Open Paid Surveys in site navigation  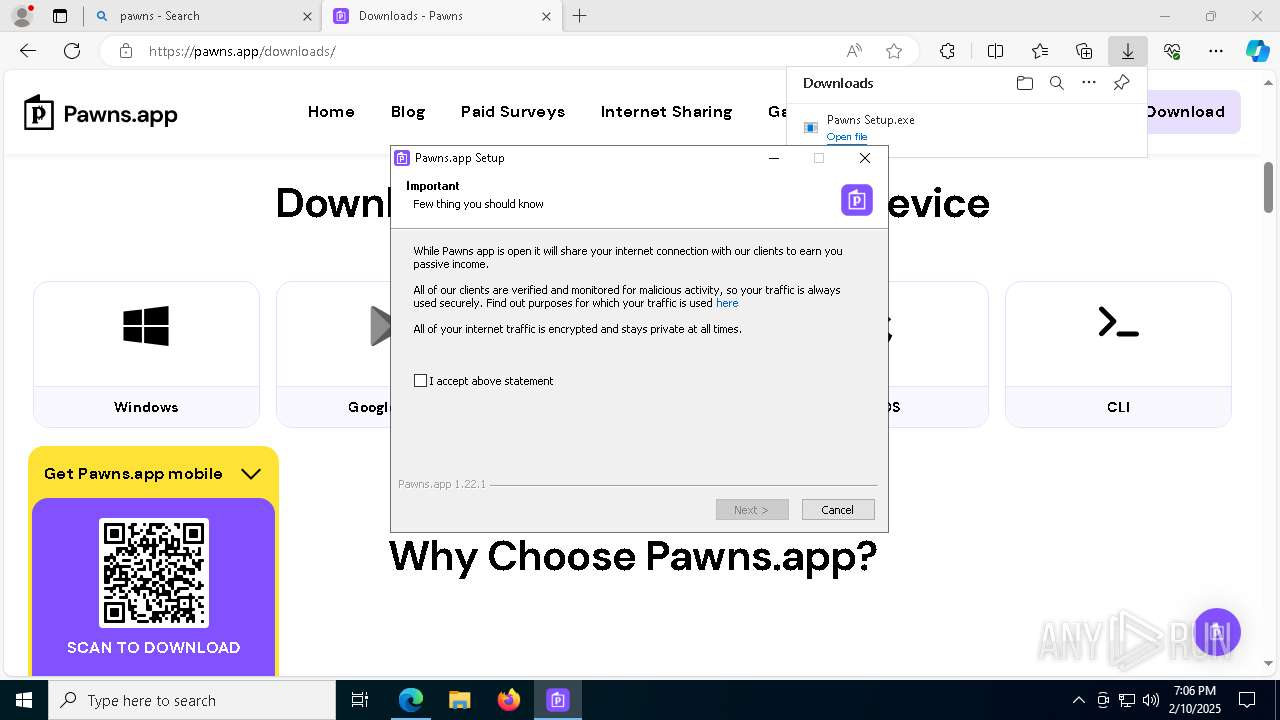[x=513, y=112]
